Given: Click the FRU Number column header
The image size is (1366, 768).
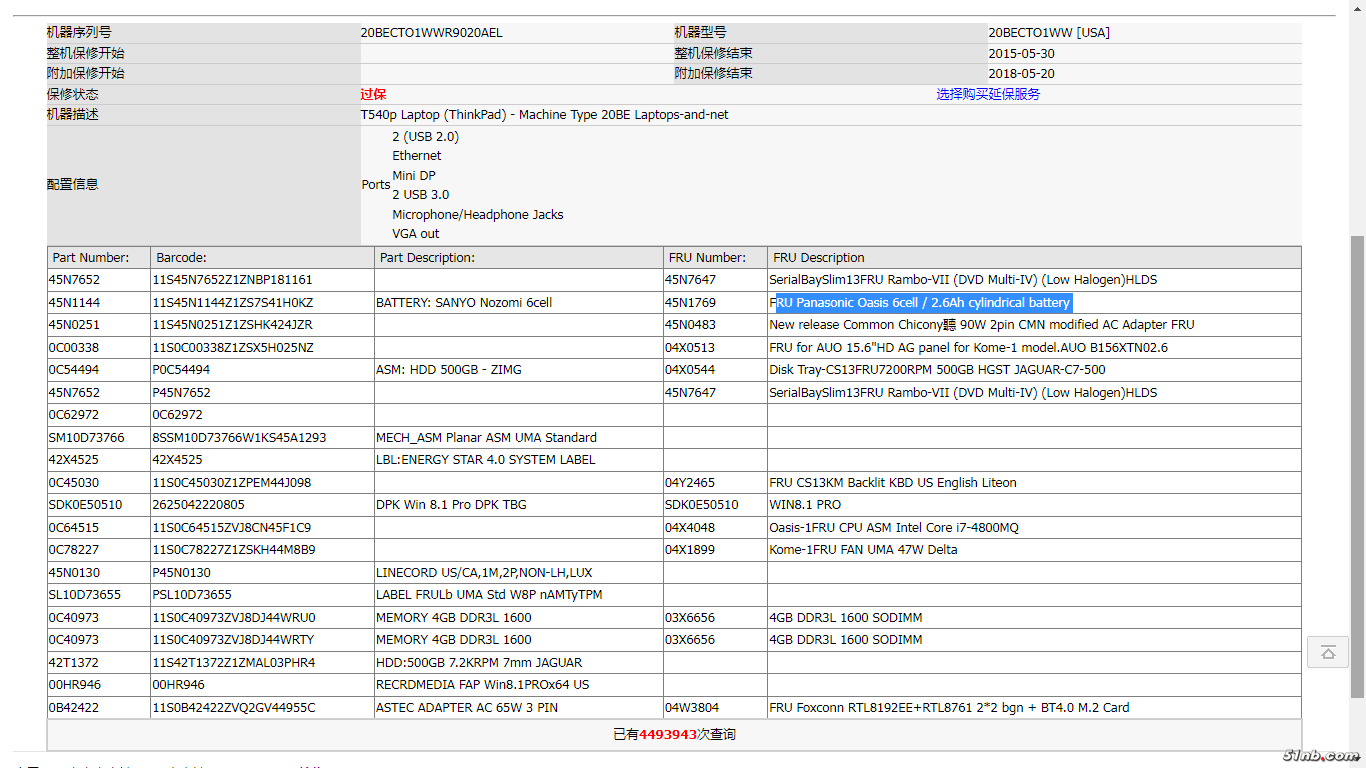Looking at the screenshot, I should pos(707,258).
